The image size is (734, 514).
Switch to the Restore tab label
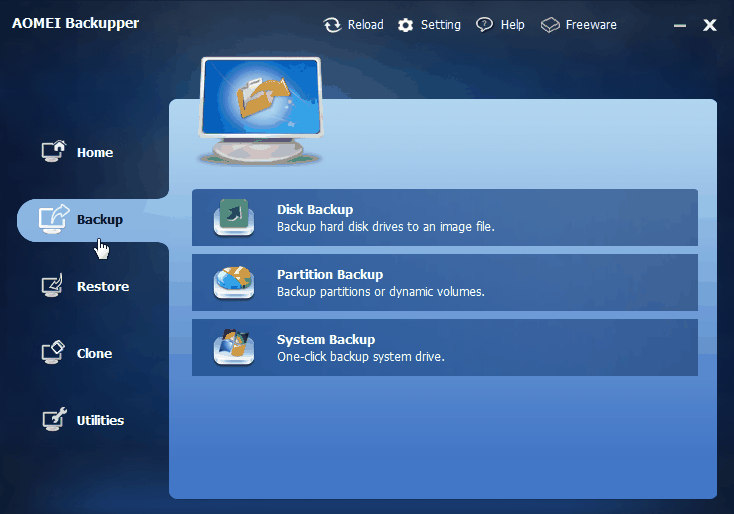point(103,286)
